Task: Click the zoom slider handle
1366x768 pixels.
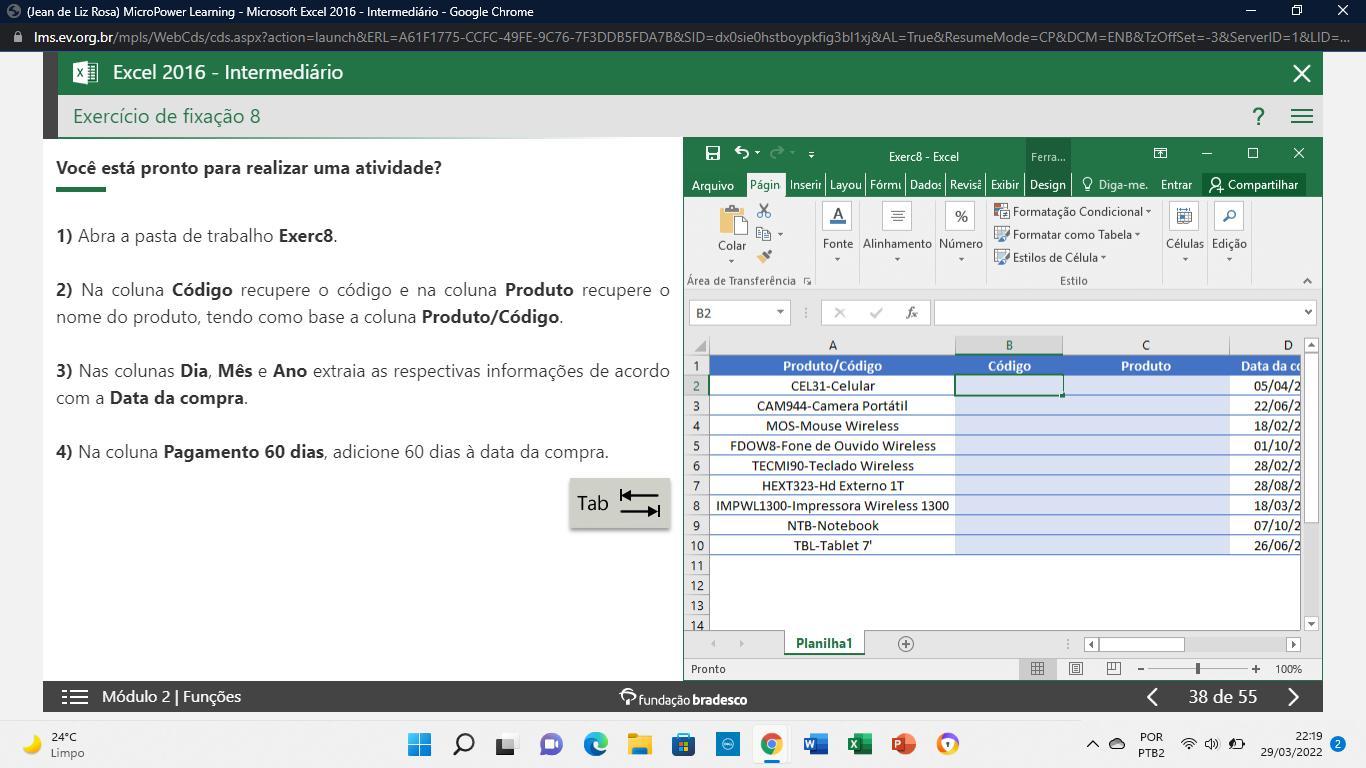Action: pos(1197,669)
